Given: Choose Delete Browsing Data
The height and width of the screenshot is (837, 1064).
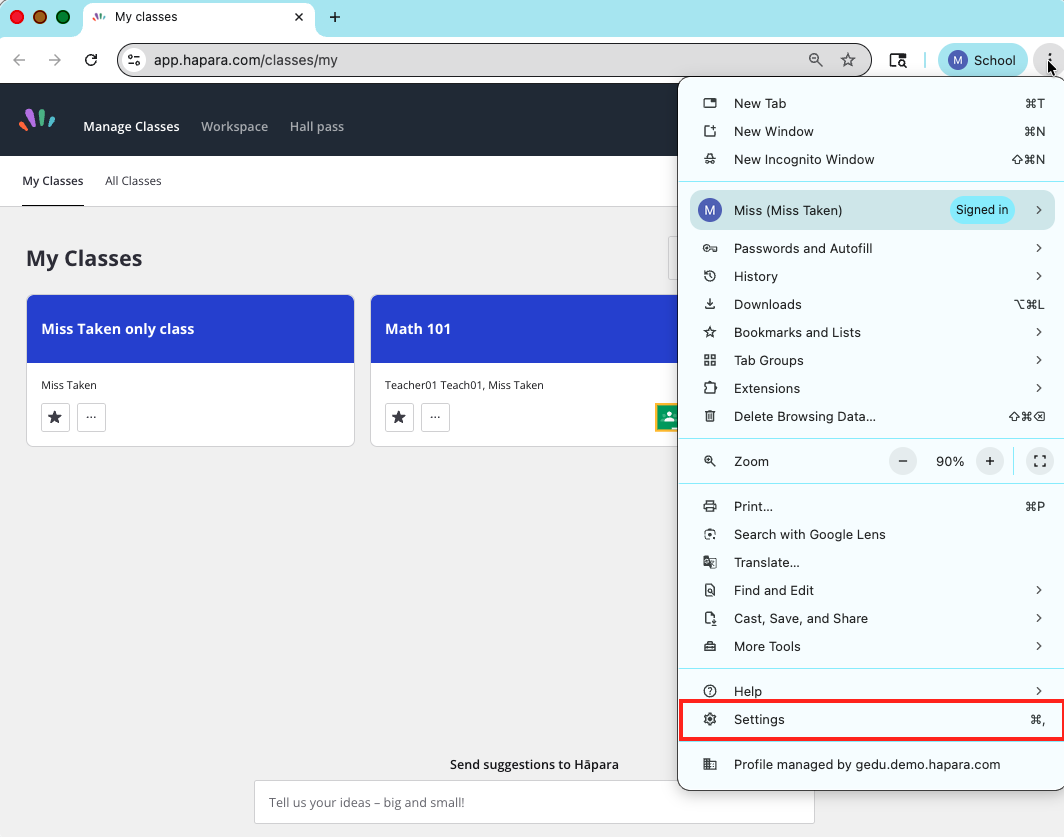Looking at the screenshot, I should pos(871,417).
